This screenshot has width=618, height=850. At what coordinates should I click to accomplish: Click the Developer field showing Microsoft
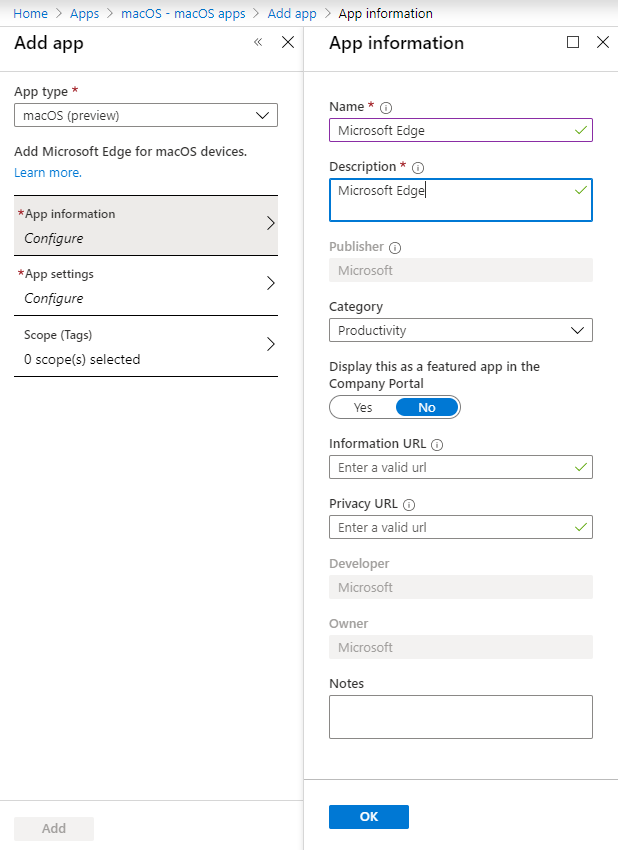(x=461, y=587)
